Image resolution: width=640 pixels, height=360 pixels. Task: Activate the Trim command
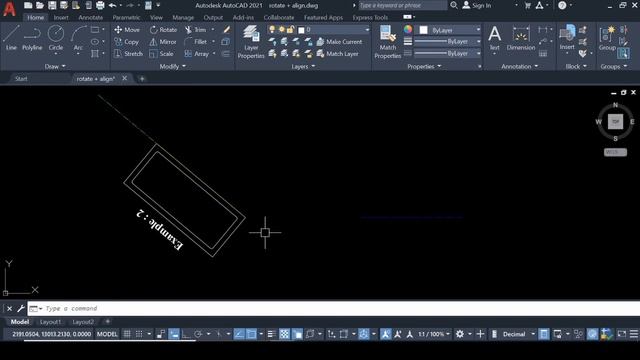[x=196, y=30]
